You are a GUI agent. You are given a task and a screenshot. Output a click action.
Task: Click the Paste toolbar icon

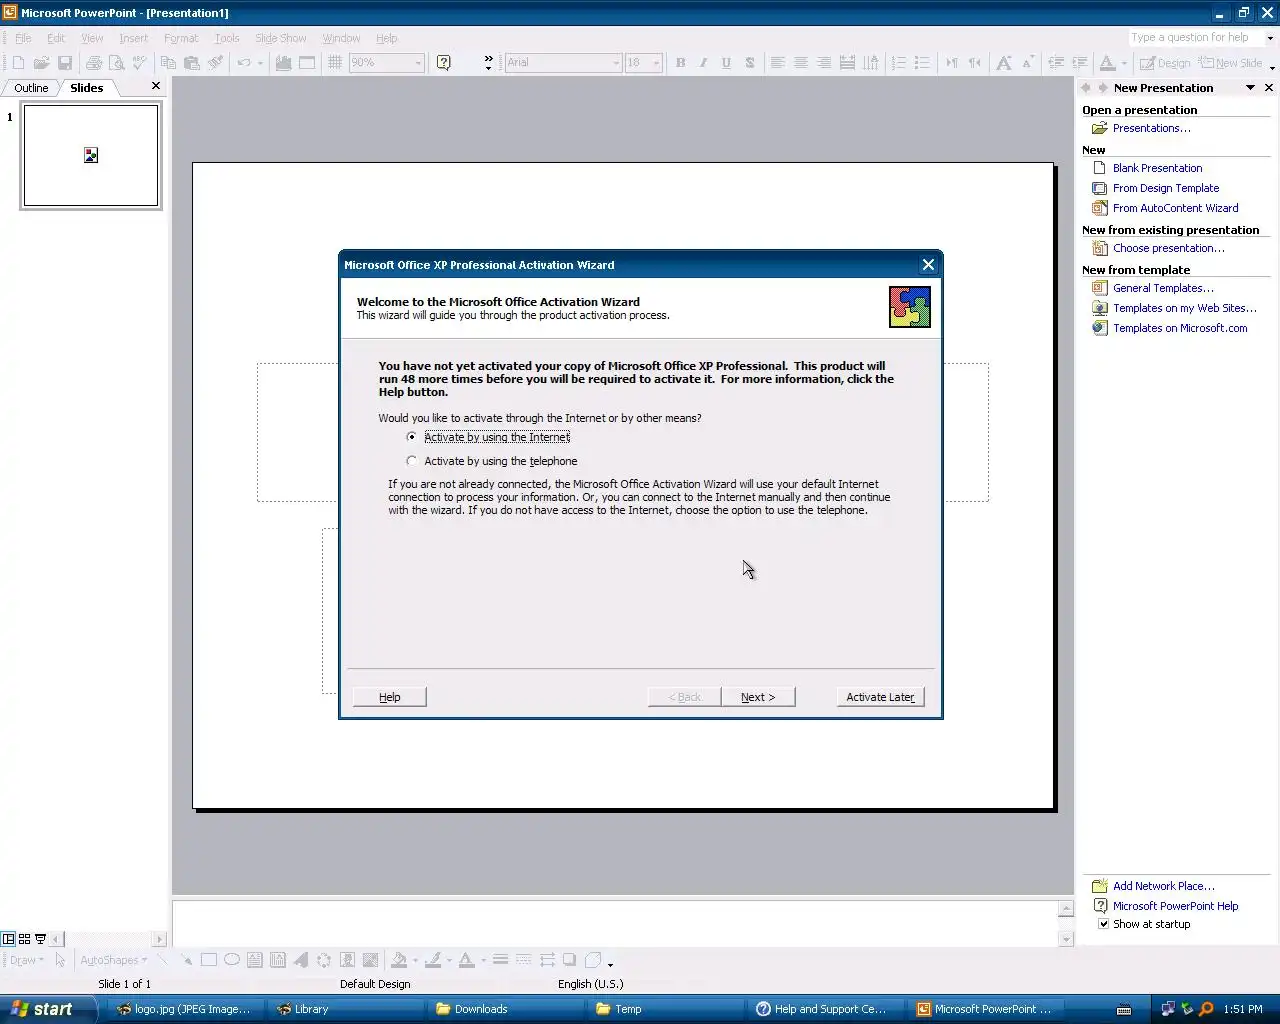point(191,63)
